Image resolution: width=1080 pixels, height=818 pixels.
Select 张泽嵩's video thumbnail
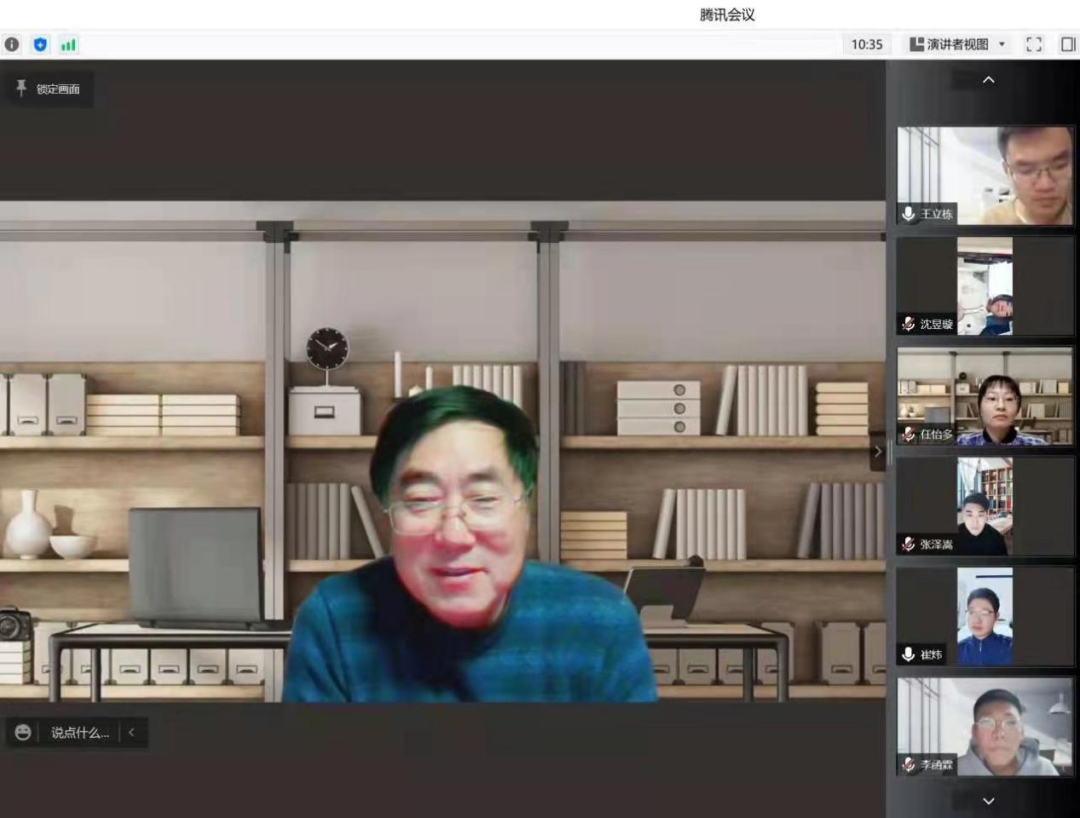pyautogui.click(x=985, y=506)
